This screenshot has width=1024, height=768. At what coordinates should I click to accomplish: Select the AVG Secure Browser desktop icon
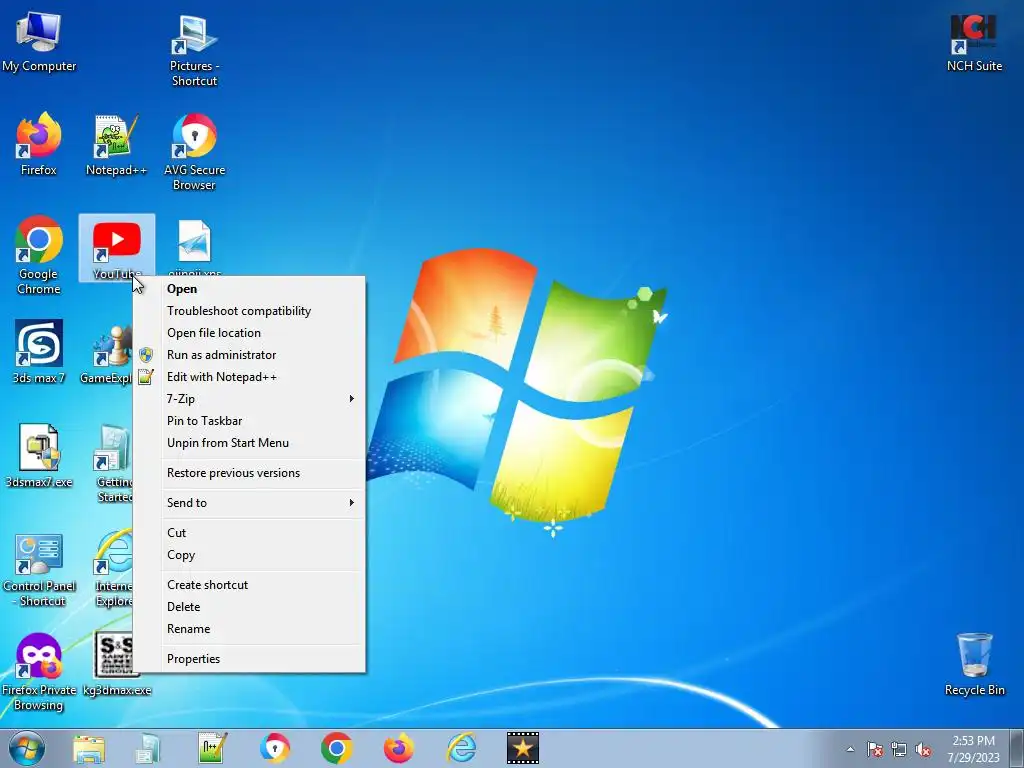click(194, 152)
